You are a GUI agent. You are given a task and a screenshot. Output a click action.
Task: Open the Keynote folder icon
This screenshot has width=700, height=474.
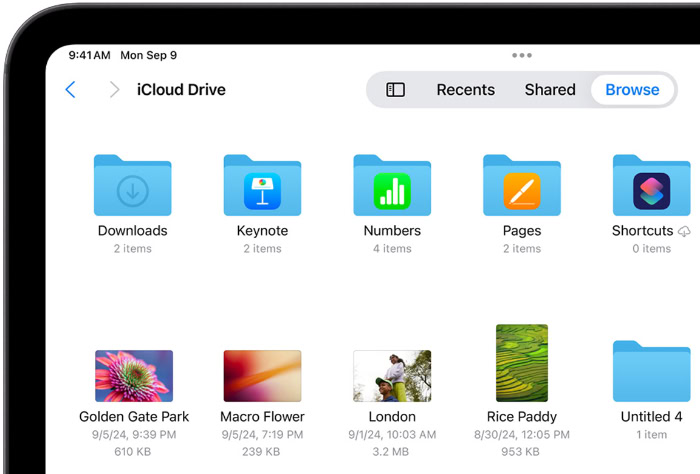tap(262, 185)
